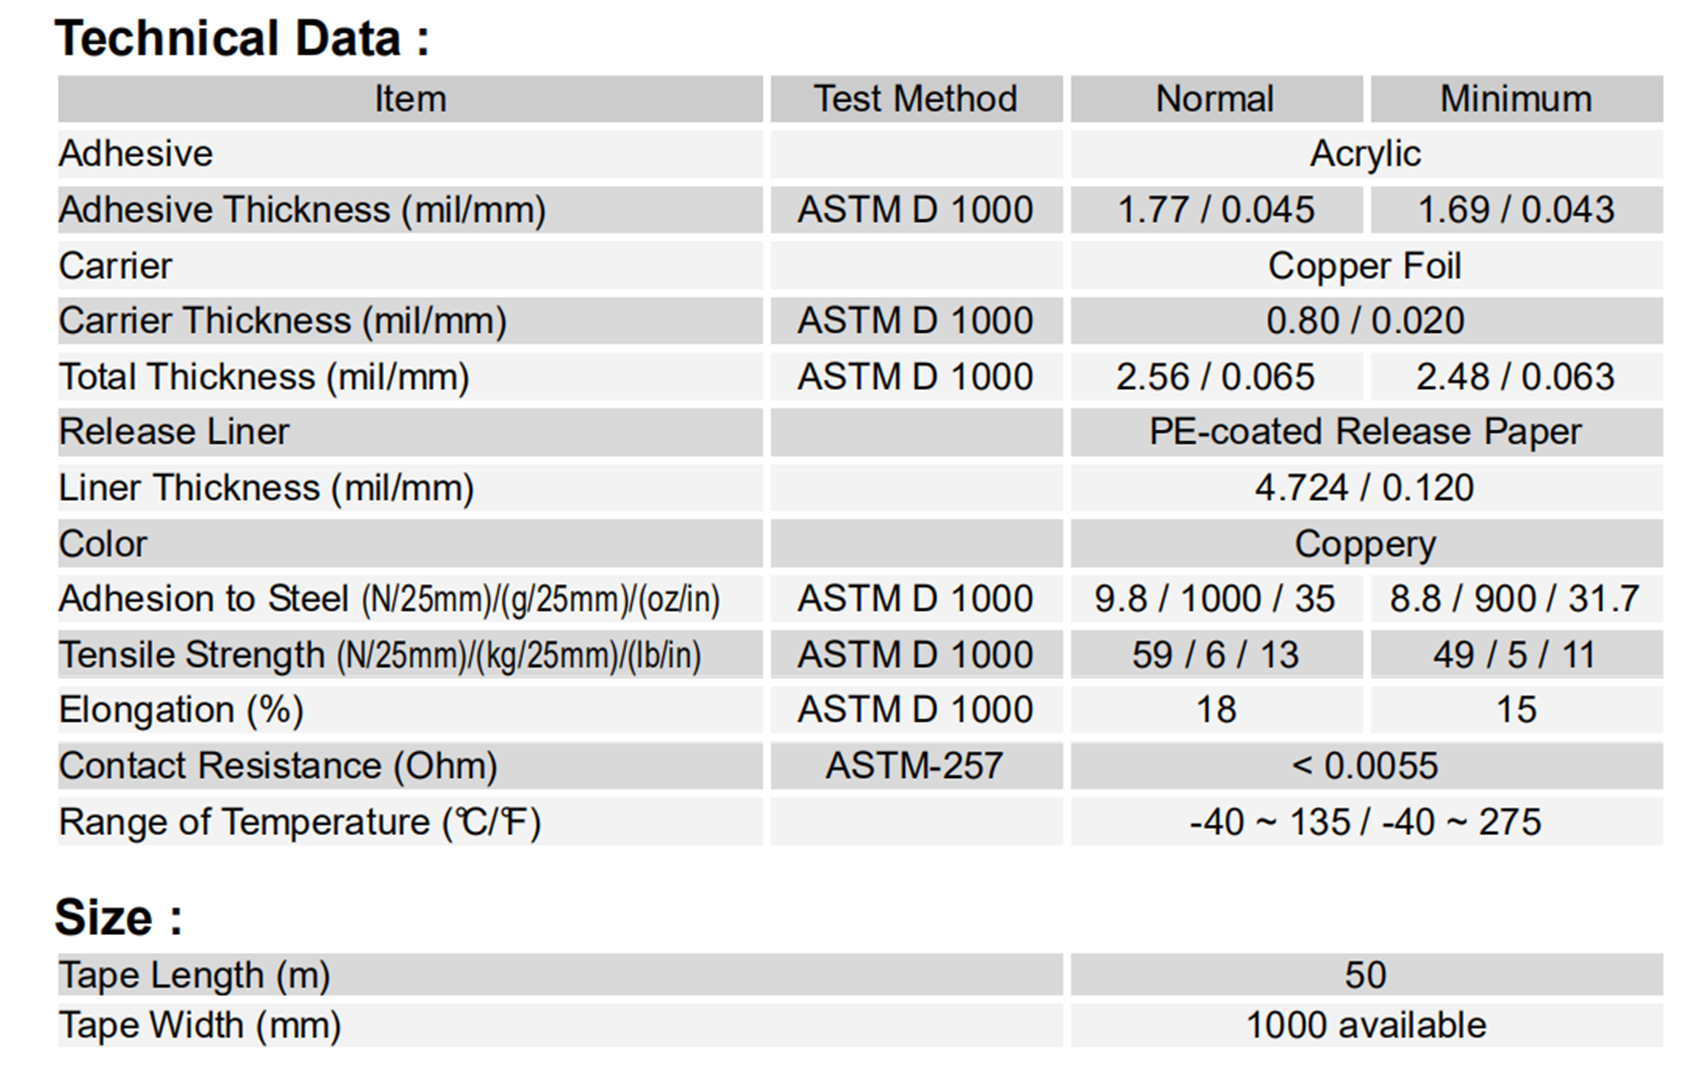
Task: Click the PE-coated Release Paper cell
Action: pos(1365,432)
